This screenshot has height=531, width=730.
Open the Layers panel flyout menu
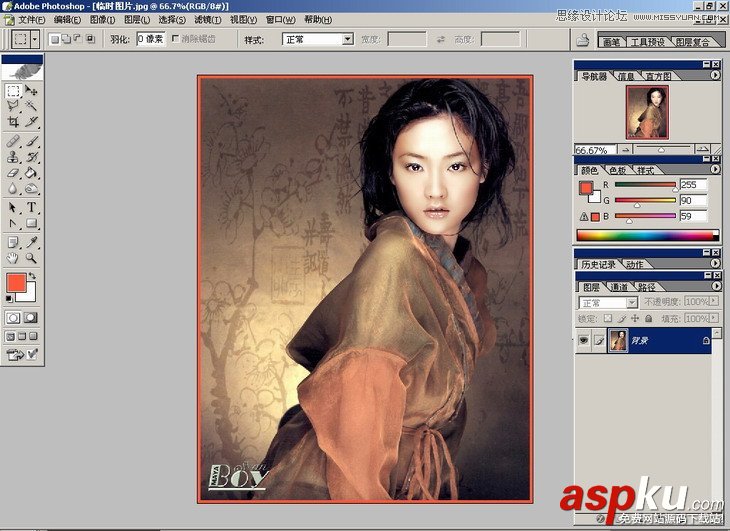click(716, 286)
